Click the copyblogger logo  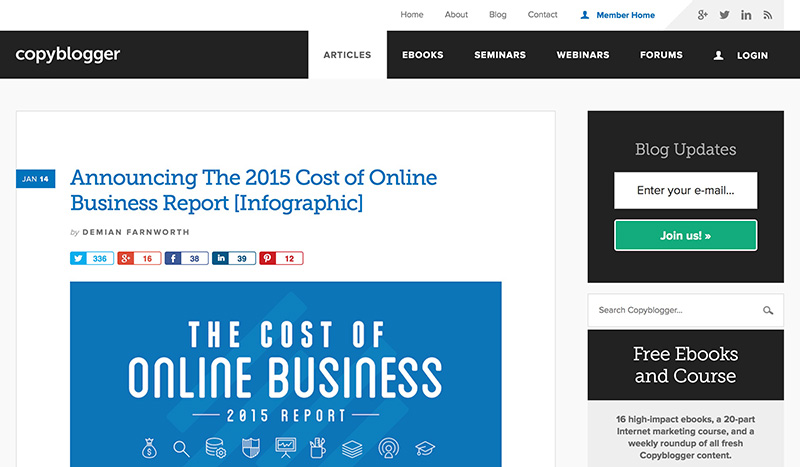pos(68,54)
